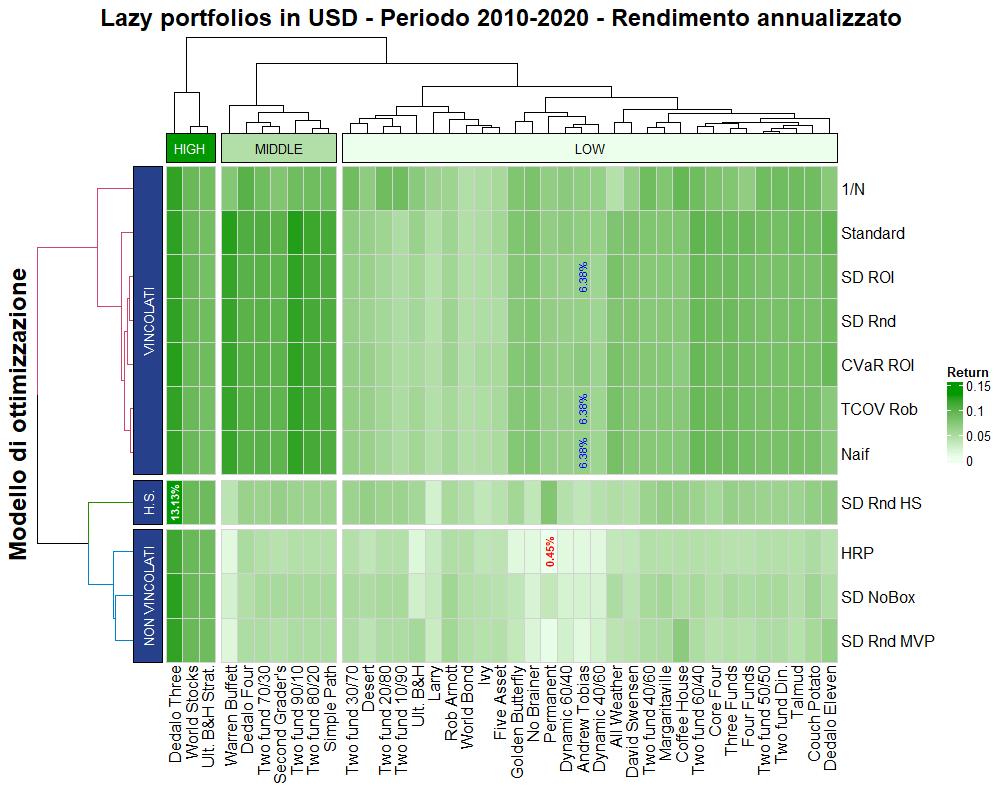Click the Golden Butterfly column label

(516, 722)
